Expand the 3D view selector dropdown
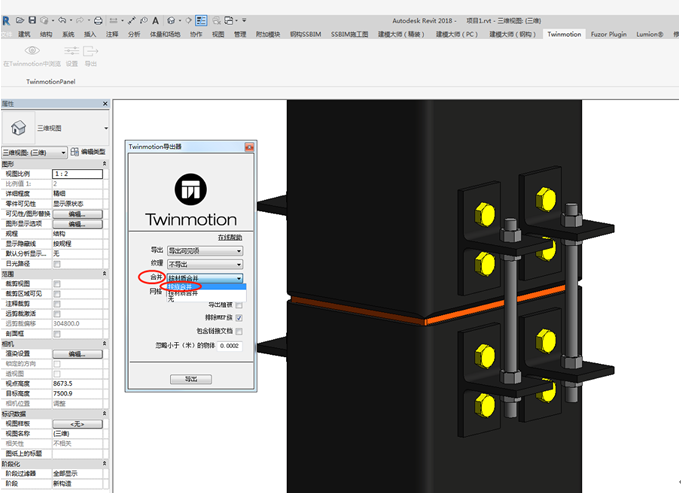This screenshot has width=681, height=504. 34,153
